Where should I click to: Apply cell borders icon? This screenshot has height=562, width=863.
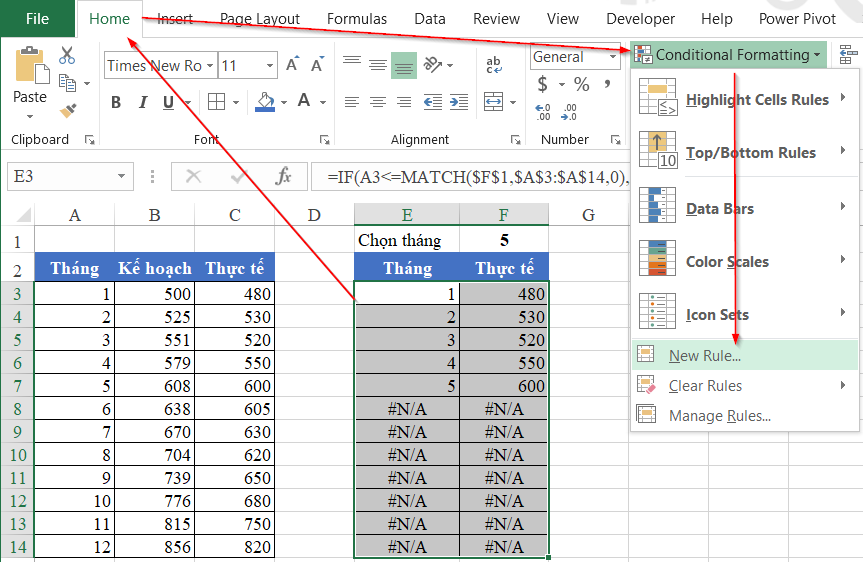216,102
